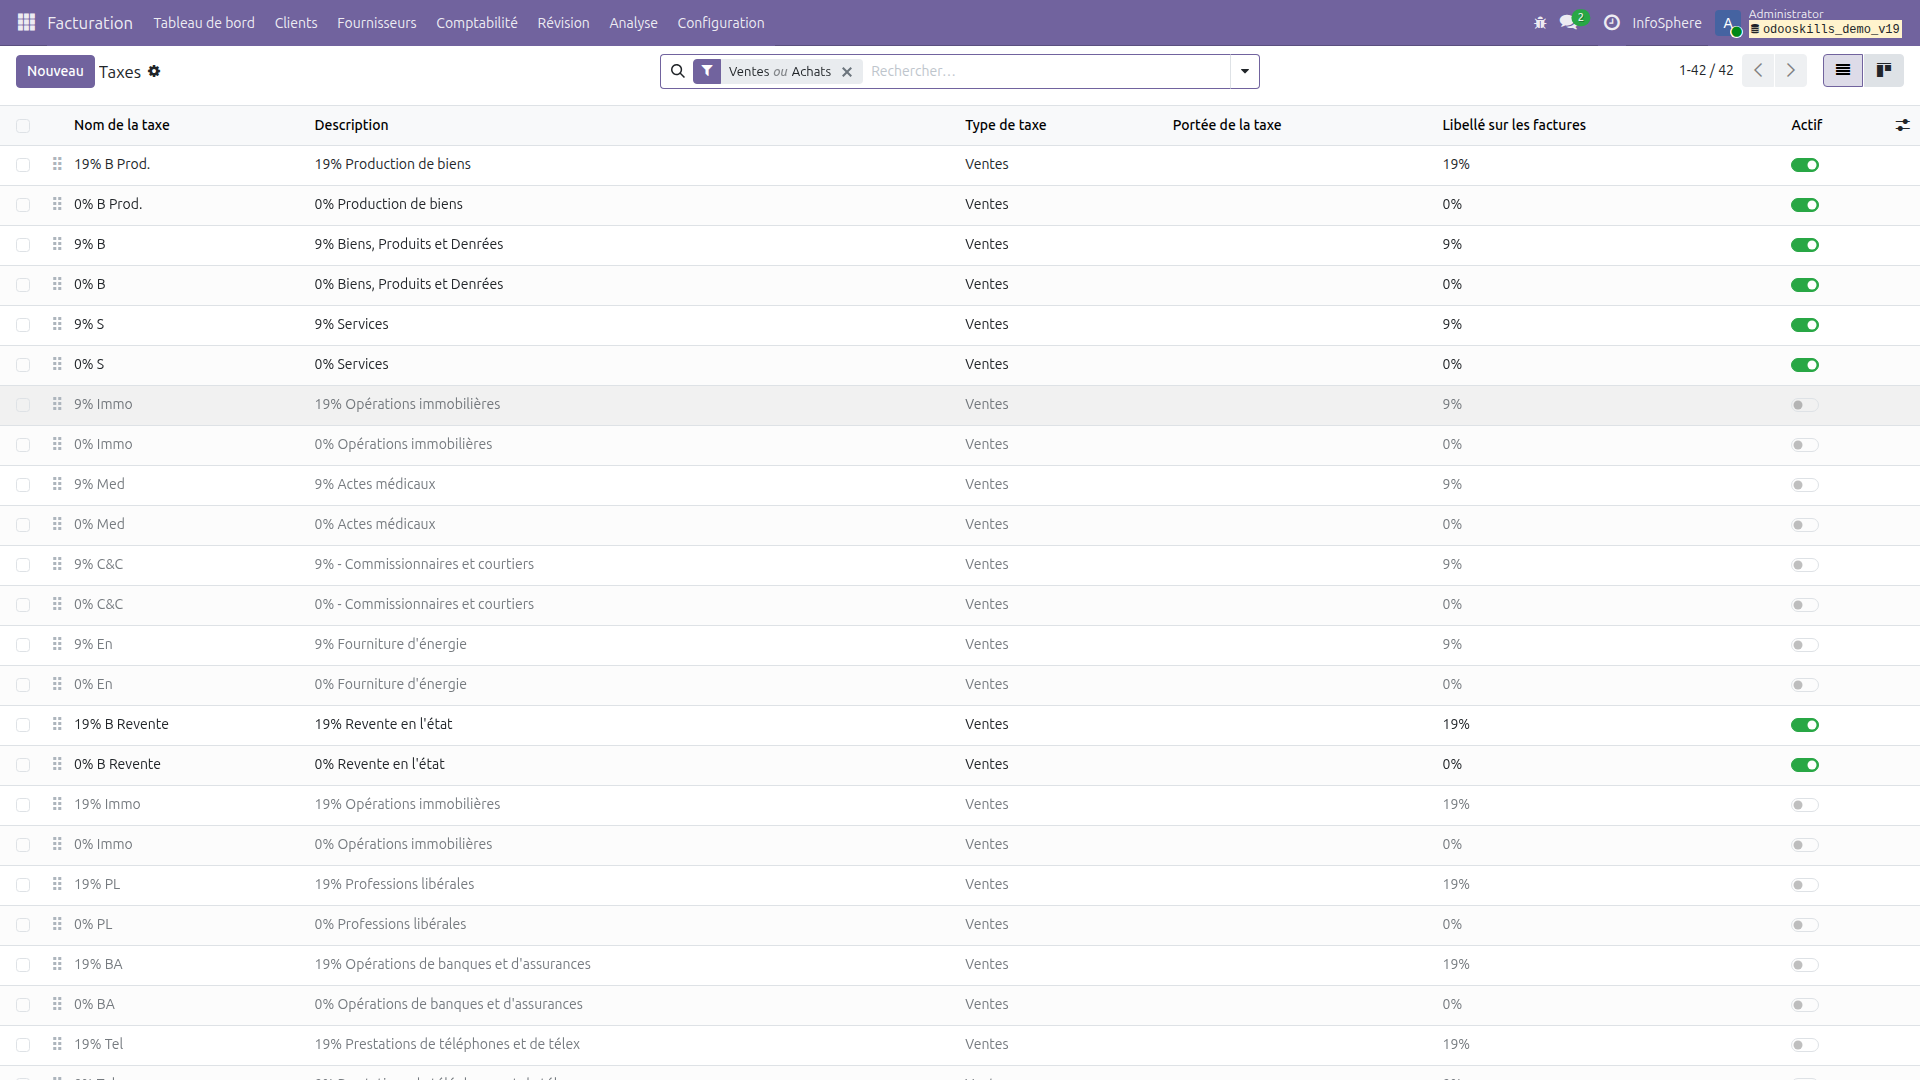
Task: Report a bug via the debug icon
Action: click(x=1540, y=22)
